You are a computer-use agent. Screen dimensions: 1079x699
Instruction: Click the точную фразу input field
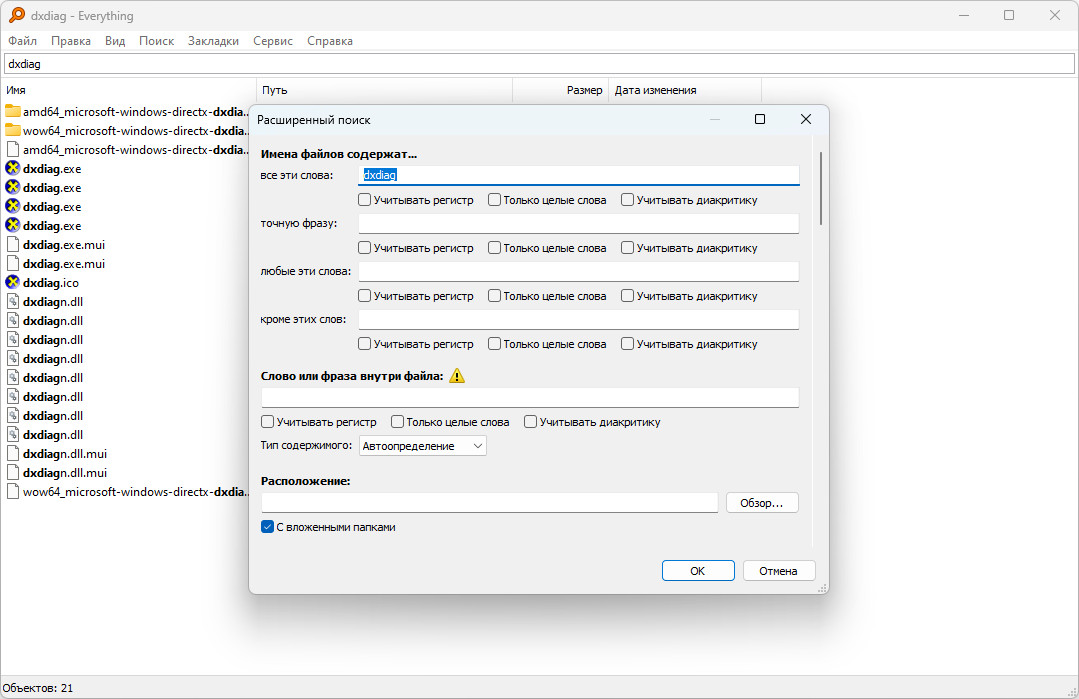579,224
